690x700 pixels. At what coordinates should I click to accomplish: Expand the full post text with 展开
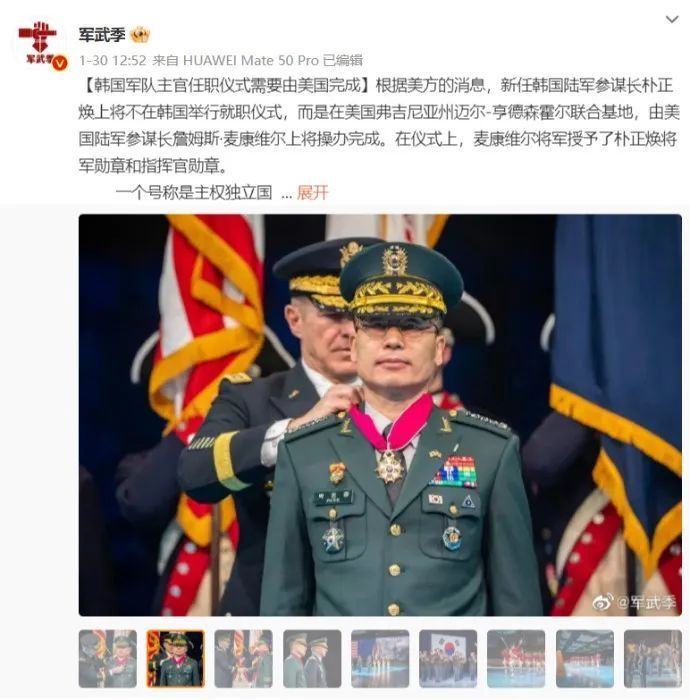[312, 193]
